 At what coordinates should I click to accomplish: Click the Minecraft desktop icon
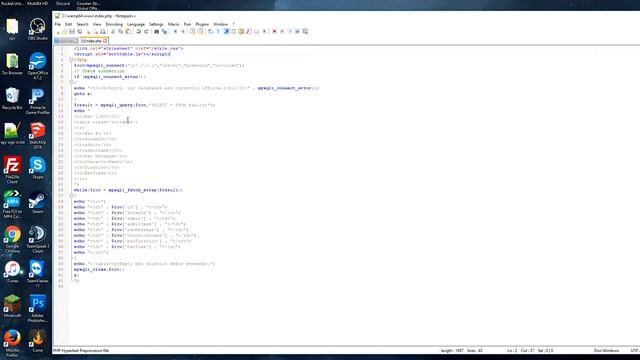pos(12,307)
